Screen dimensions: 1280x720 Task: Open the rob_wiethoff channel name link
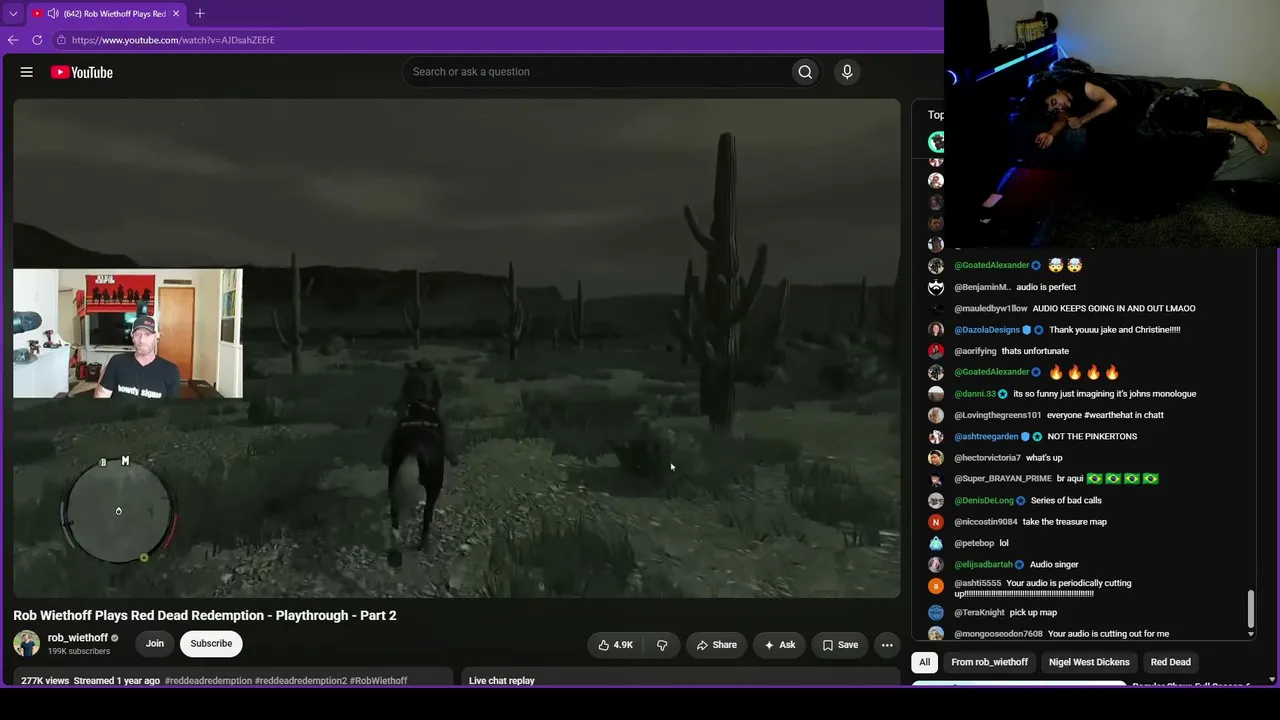coord(78,638)
